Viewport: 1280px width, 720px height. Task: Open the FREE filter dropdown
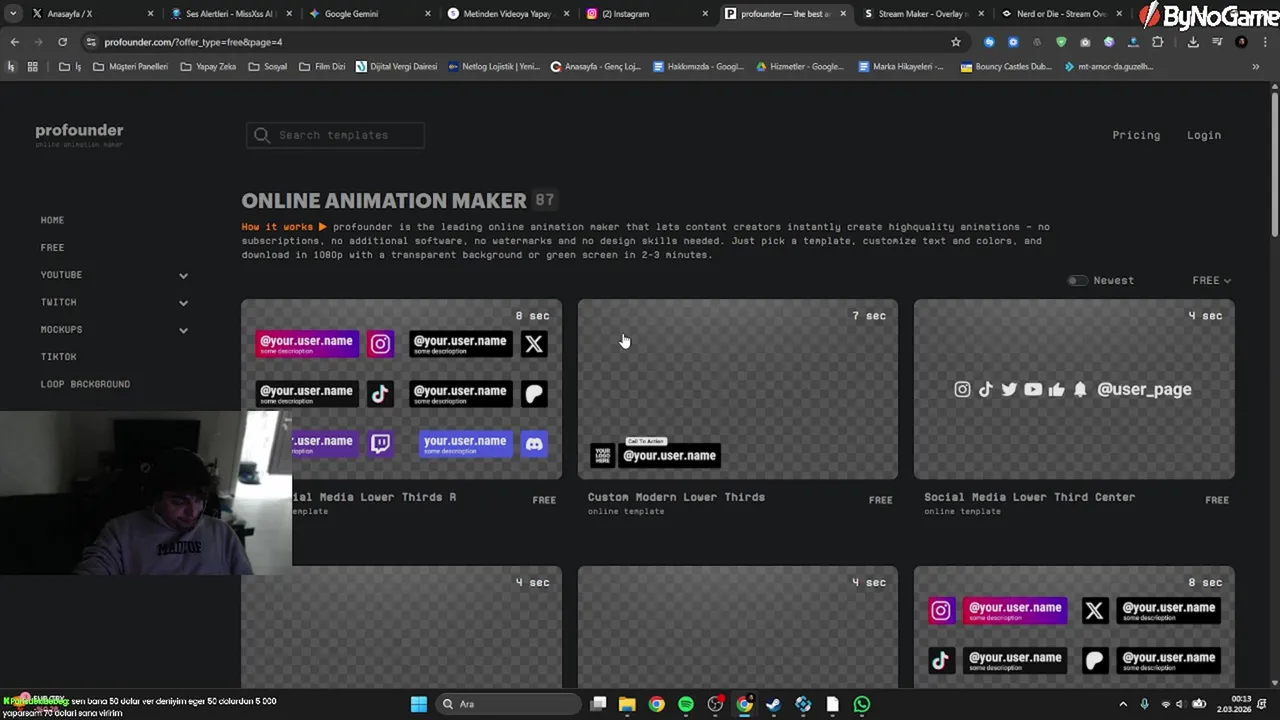(x=1211, y=281)
